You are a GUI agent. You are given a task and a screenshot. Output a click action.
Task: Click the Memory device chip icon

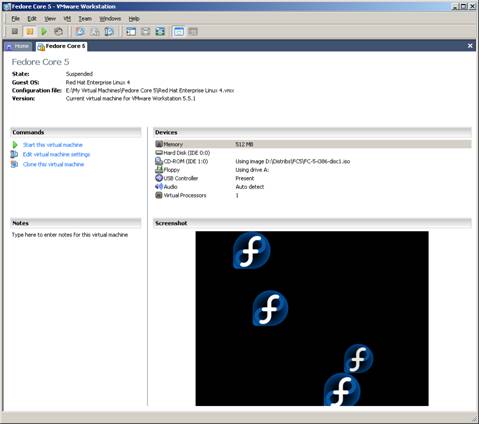[159, 144]
